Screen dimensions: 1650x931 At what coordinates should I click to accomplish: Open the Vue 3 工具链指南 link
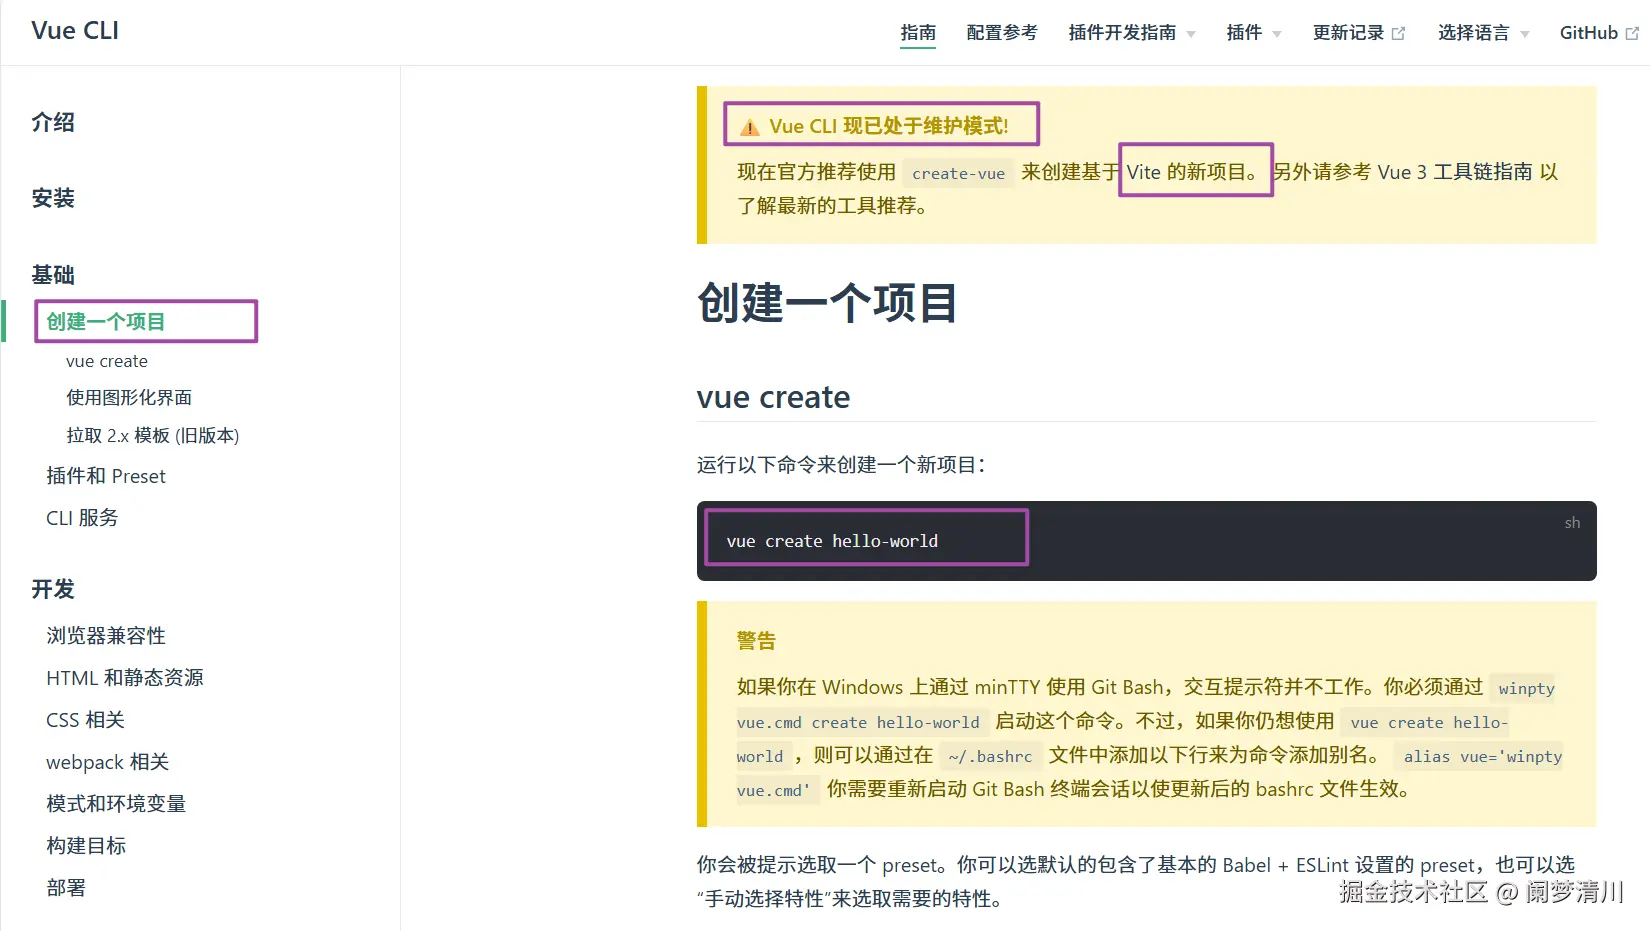pos(1455,172)
